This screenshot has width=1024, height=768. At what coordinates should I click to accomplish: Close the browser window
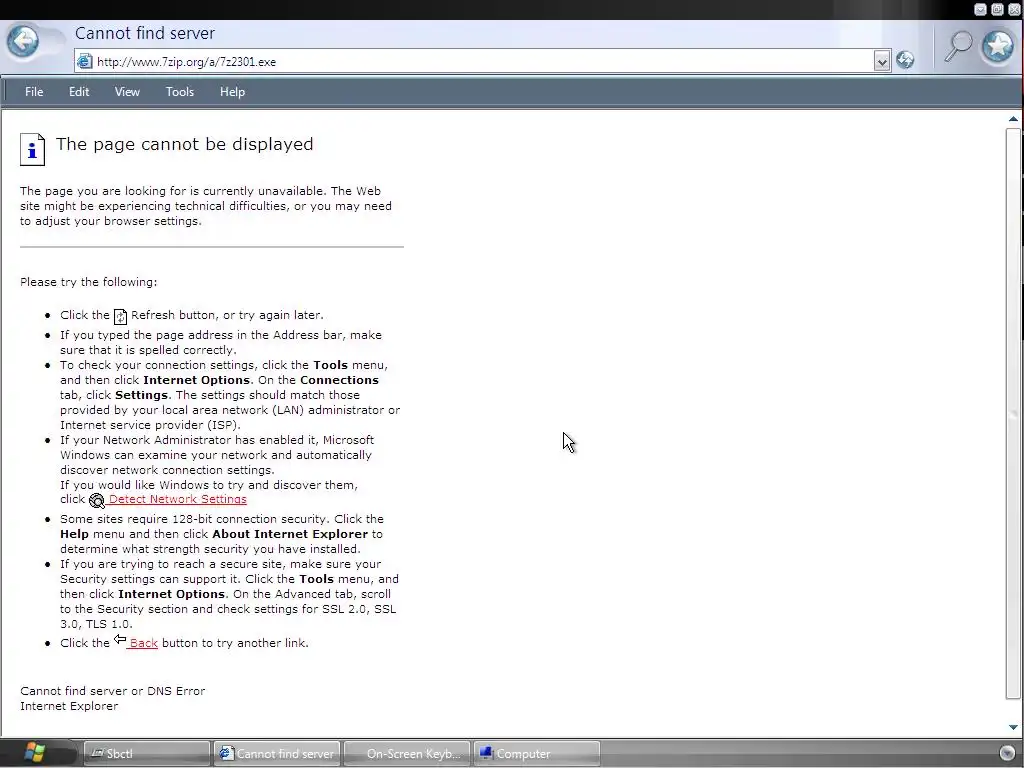1014,9
